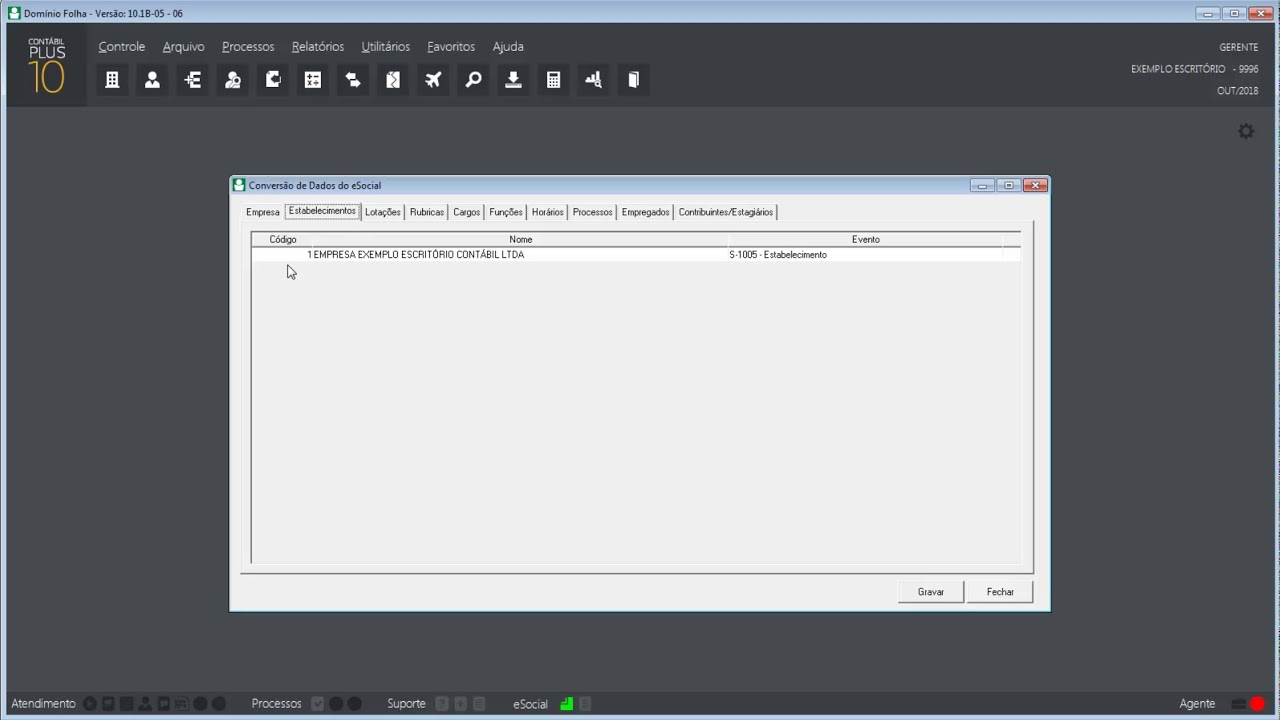Open the Relatórios menu
Screen dimensions: 1280x720
[x=318, y=47]
